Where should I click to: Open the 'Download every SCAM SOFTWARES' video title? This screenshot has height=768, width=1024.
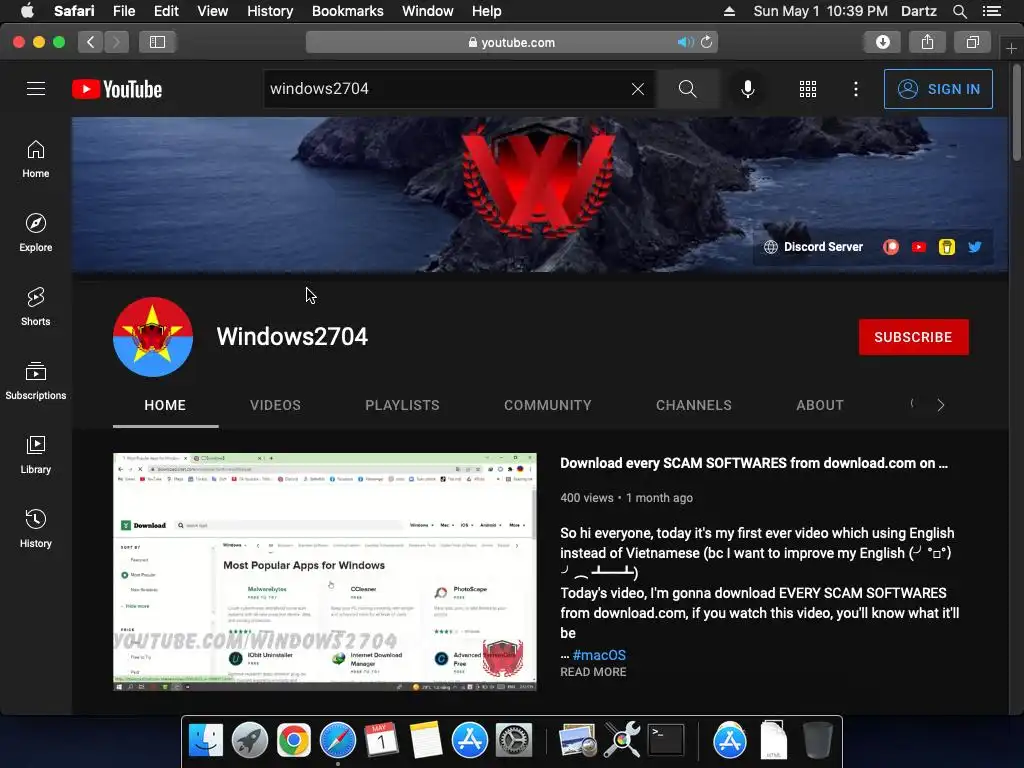(x=754, y=464)
